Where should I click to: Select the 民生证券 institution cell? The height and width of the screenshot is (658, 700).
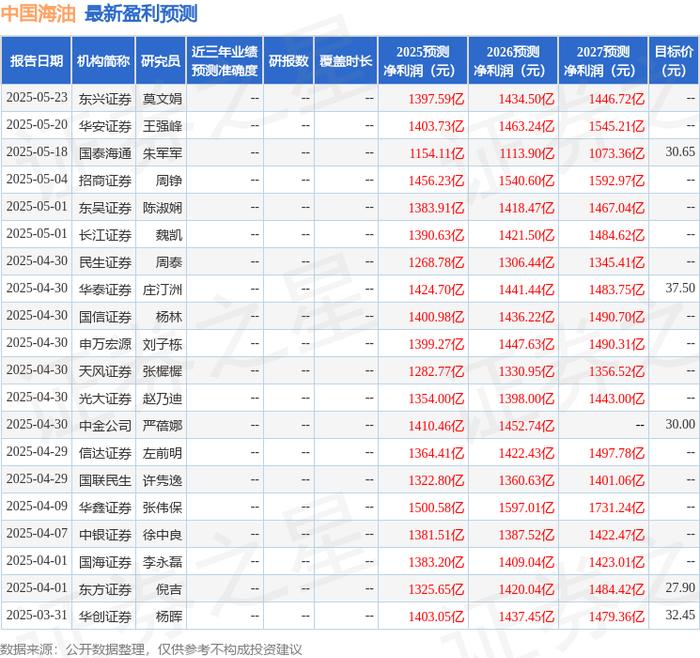105,262
